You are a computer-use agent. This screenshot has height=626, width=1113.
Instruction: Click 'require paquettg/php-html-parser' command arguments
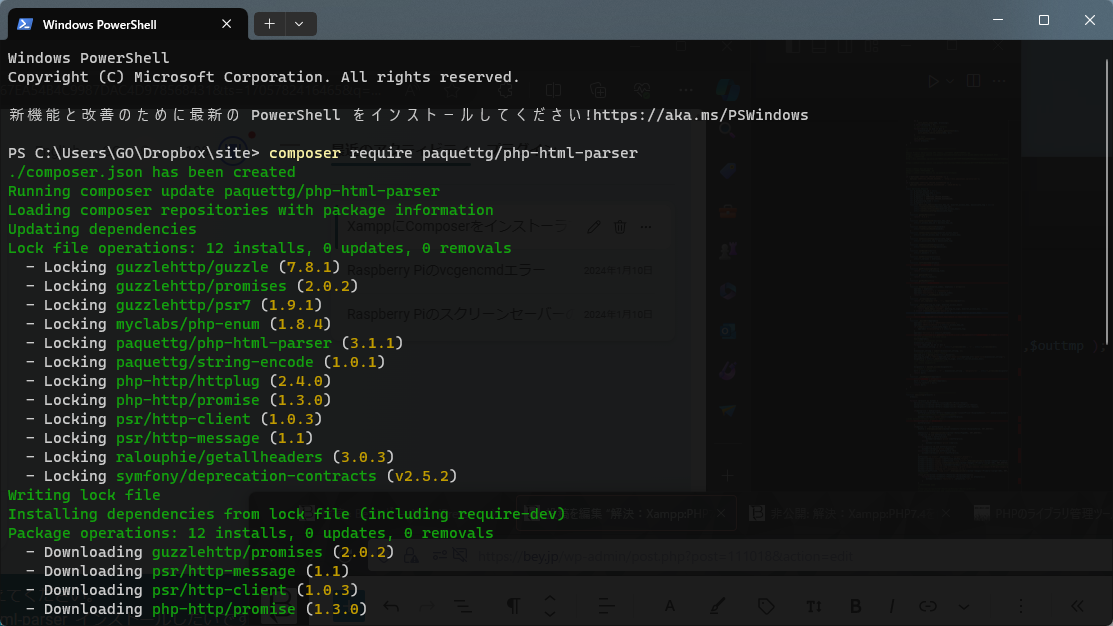[x=493, y=153]
